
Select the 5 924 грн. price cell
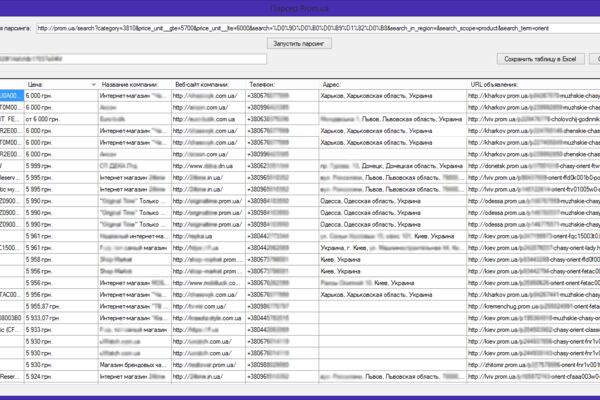[x=61, y=377]
